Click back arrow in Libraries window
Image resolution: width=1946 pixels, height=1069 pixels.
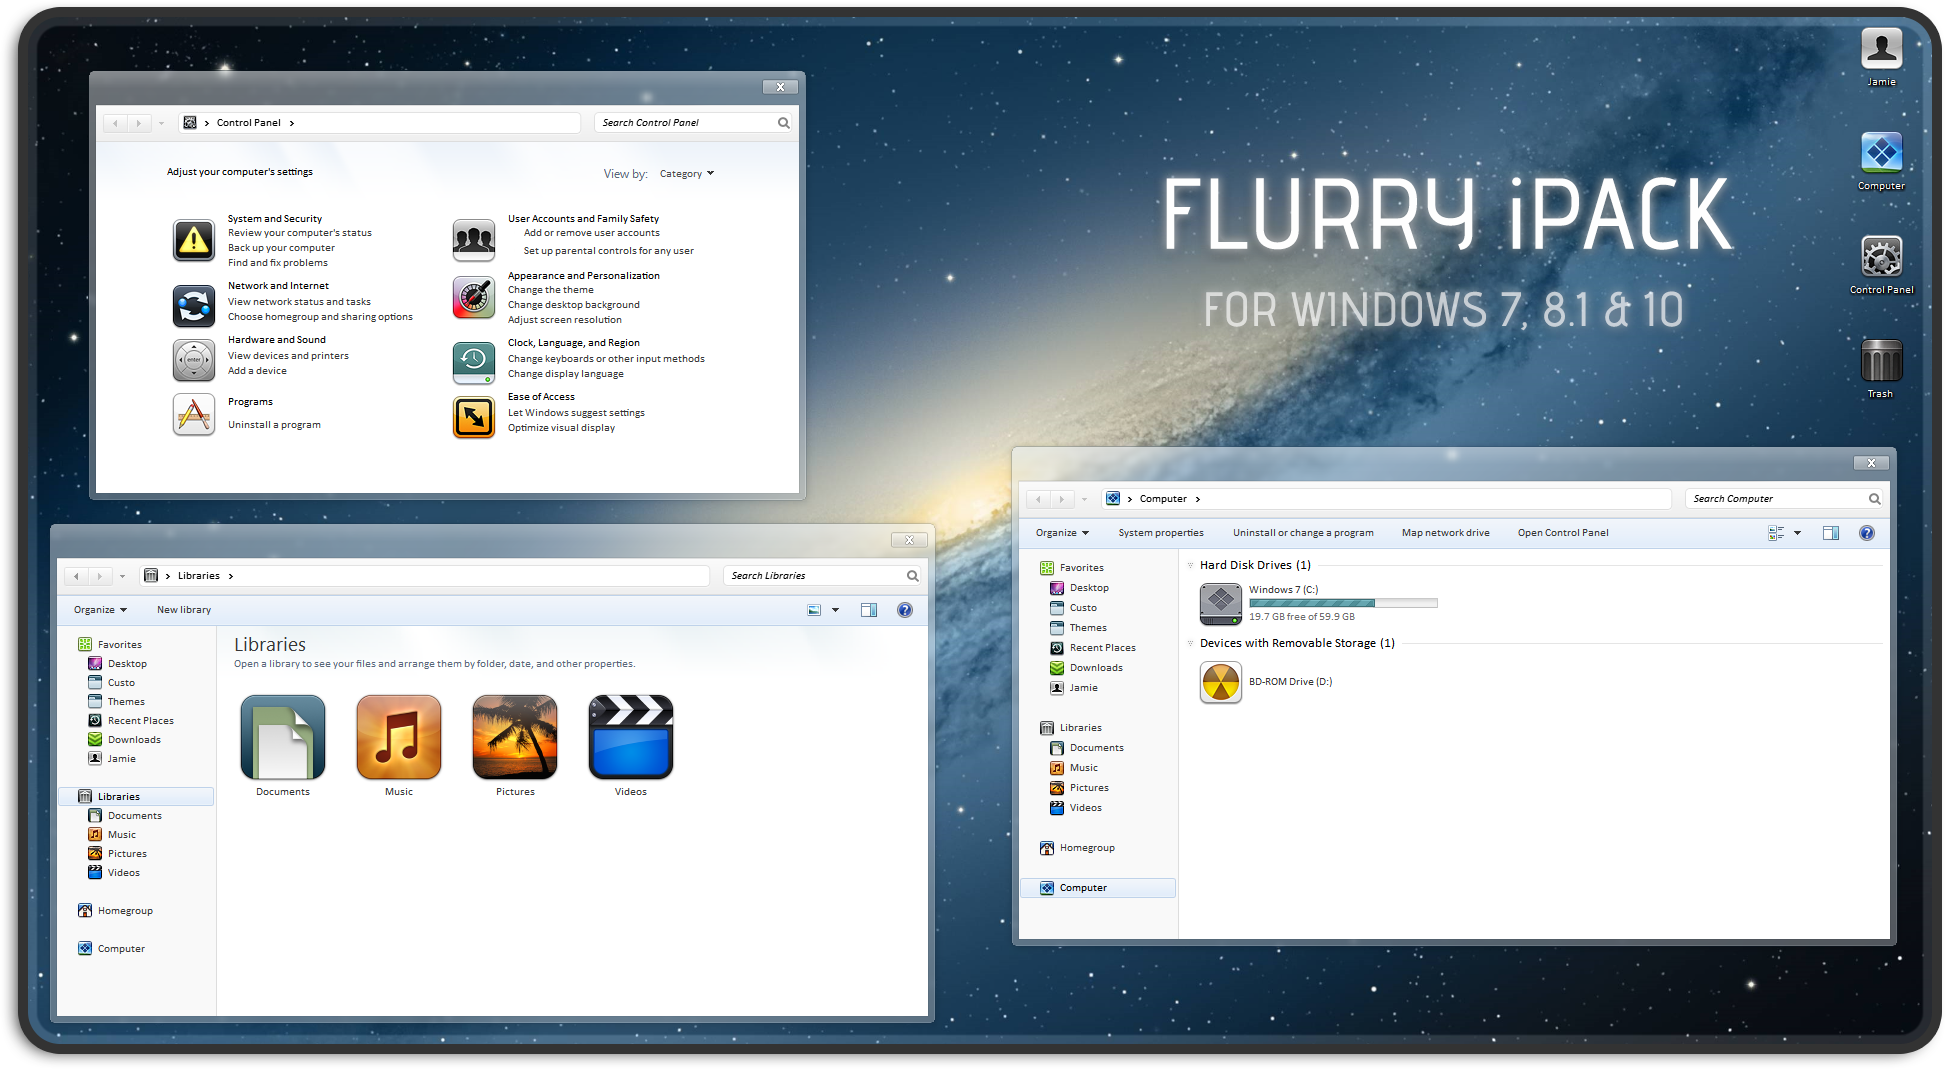[77, 576]
